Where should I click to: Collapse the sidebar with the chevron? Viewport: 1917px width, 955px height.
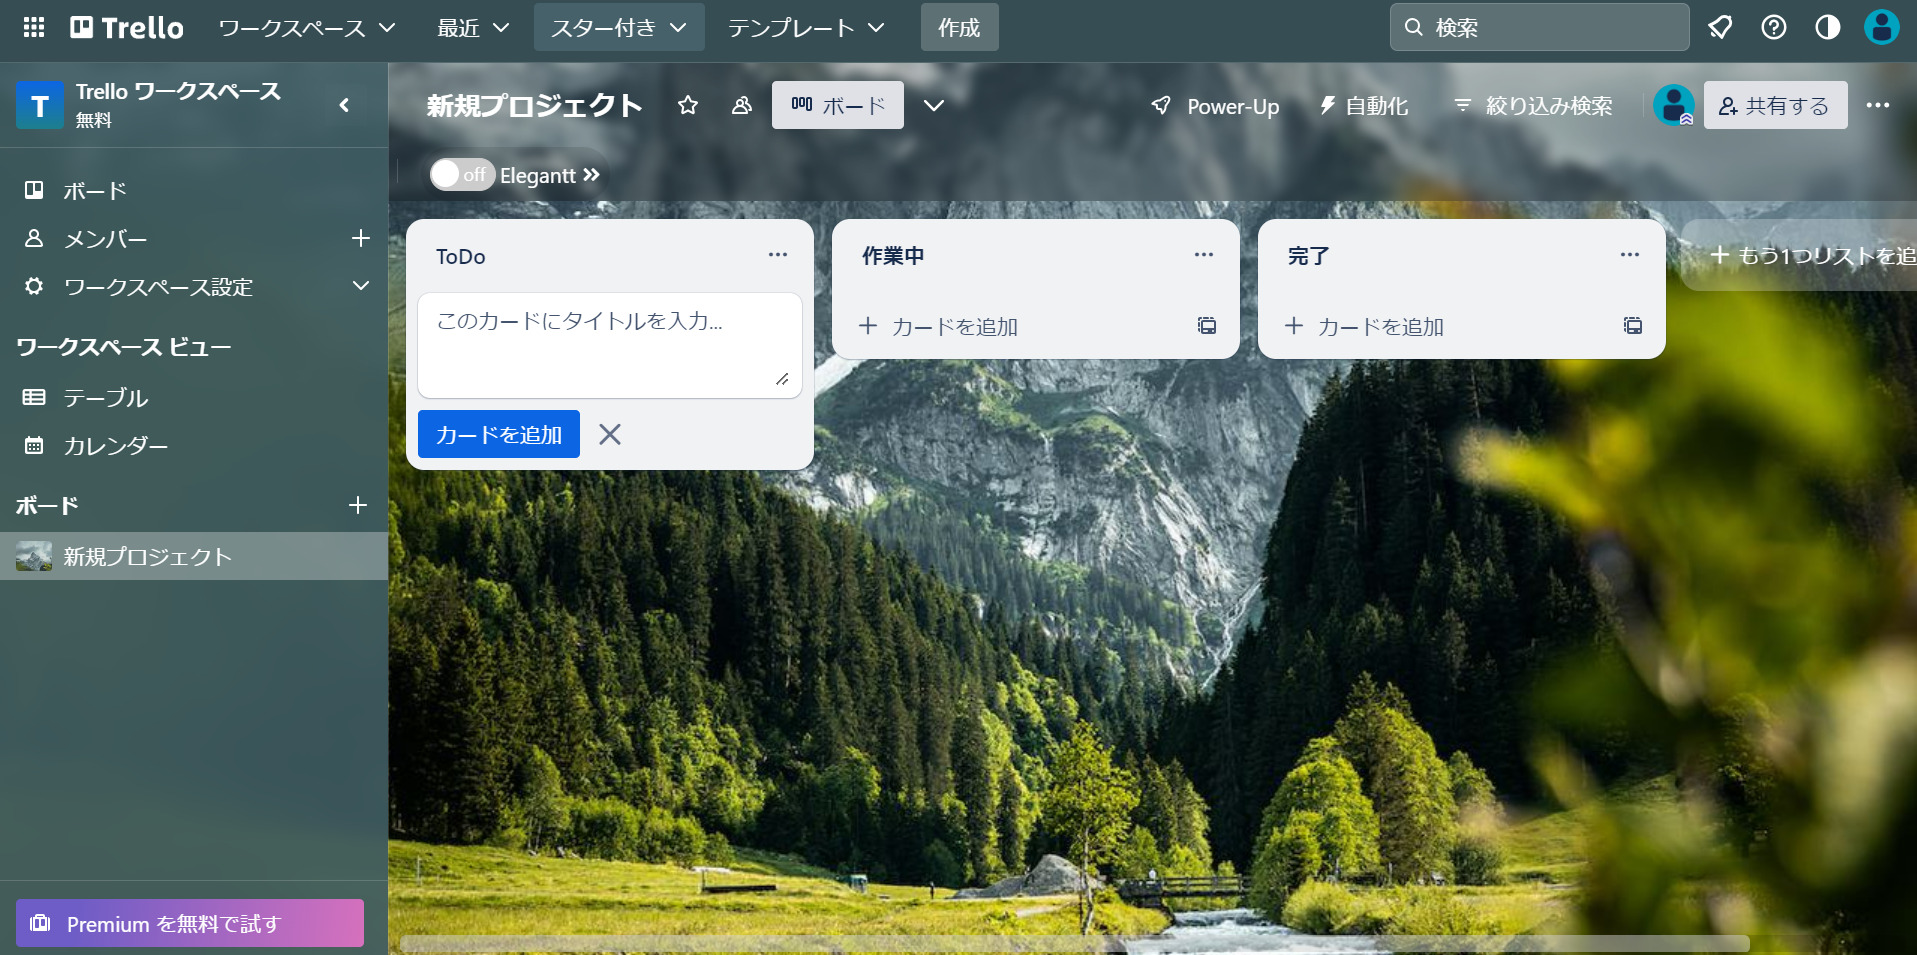point(344,105)
